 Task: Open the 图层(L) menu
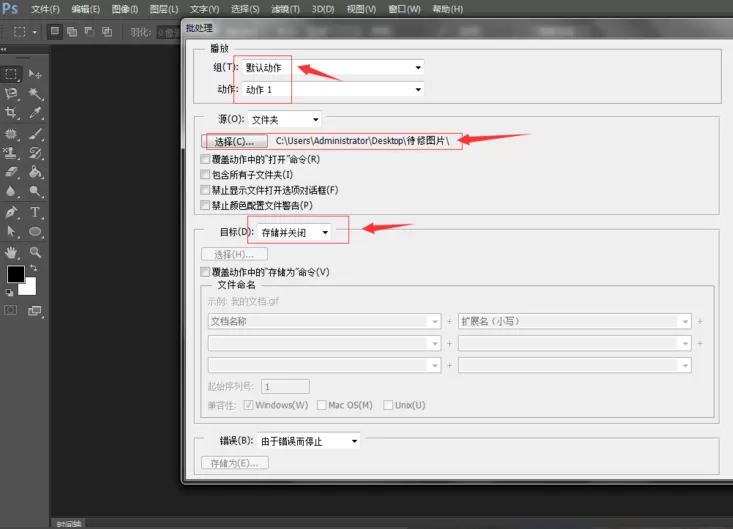click(x=164, y=9)
